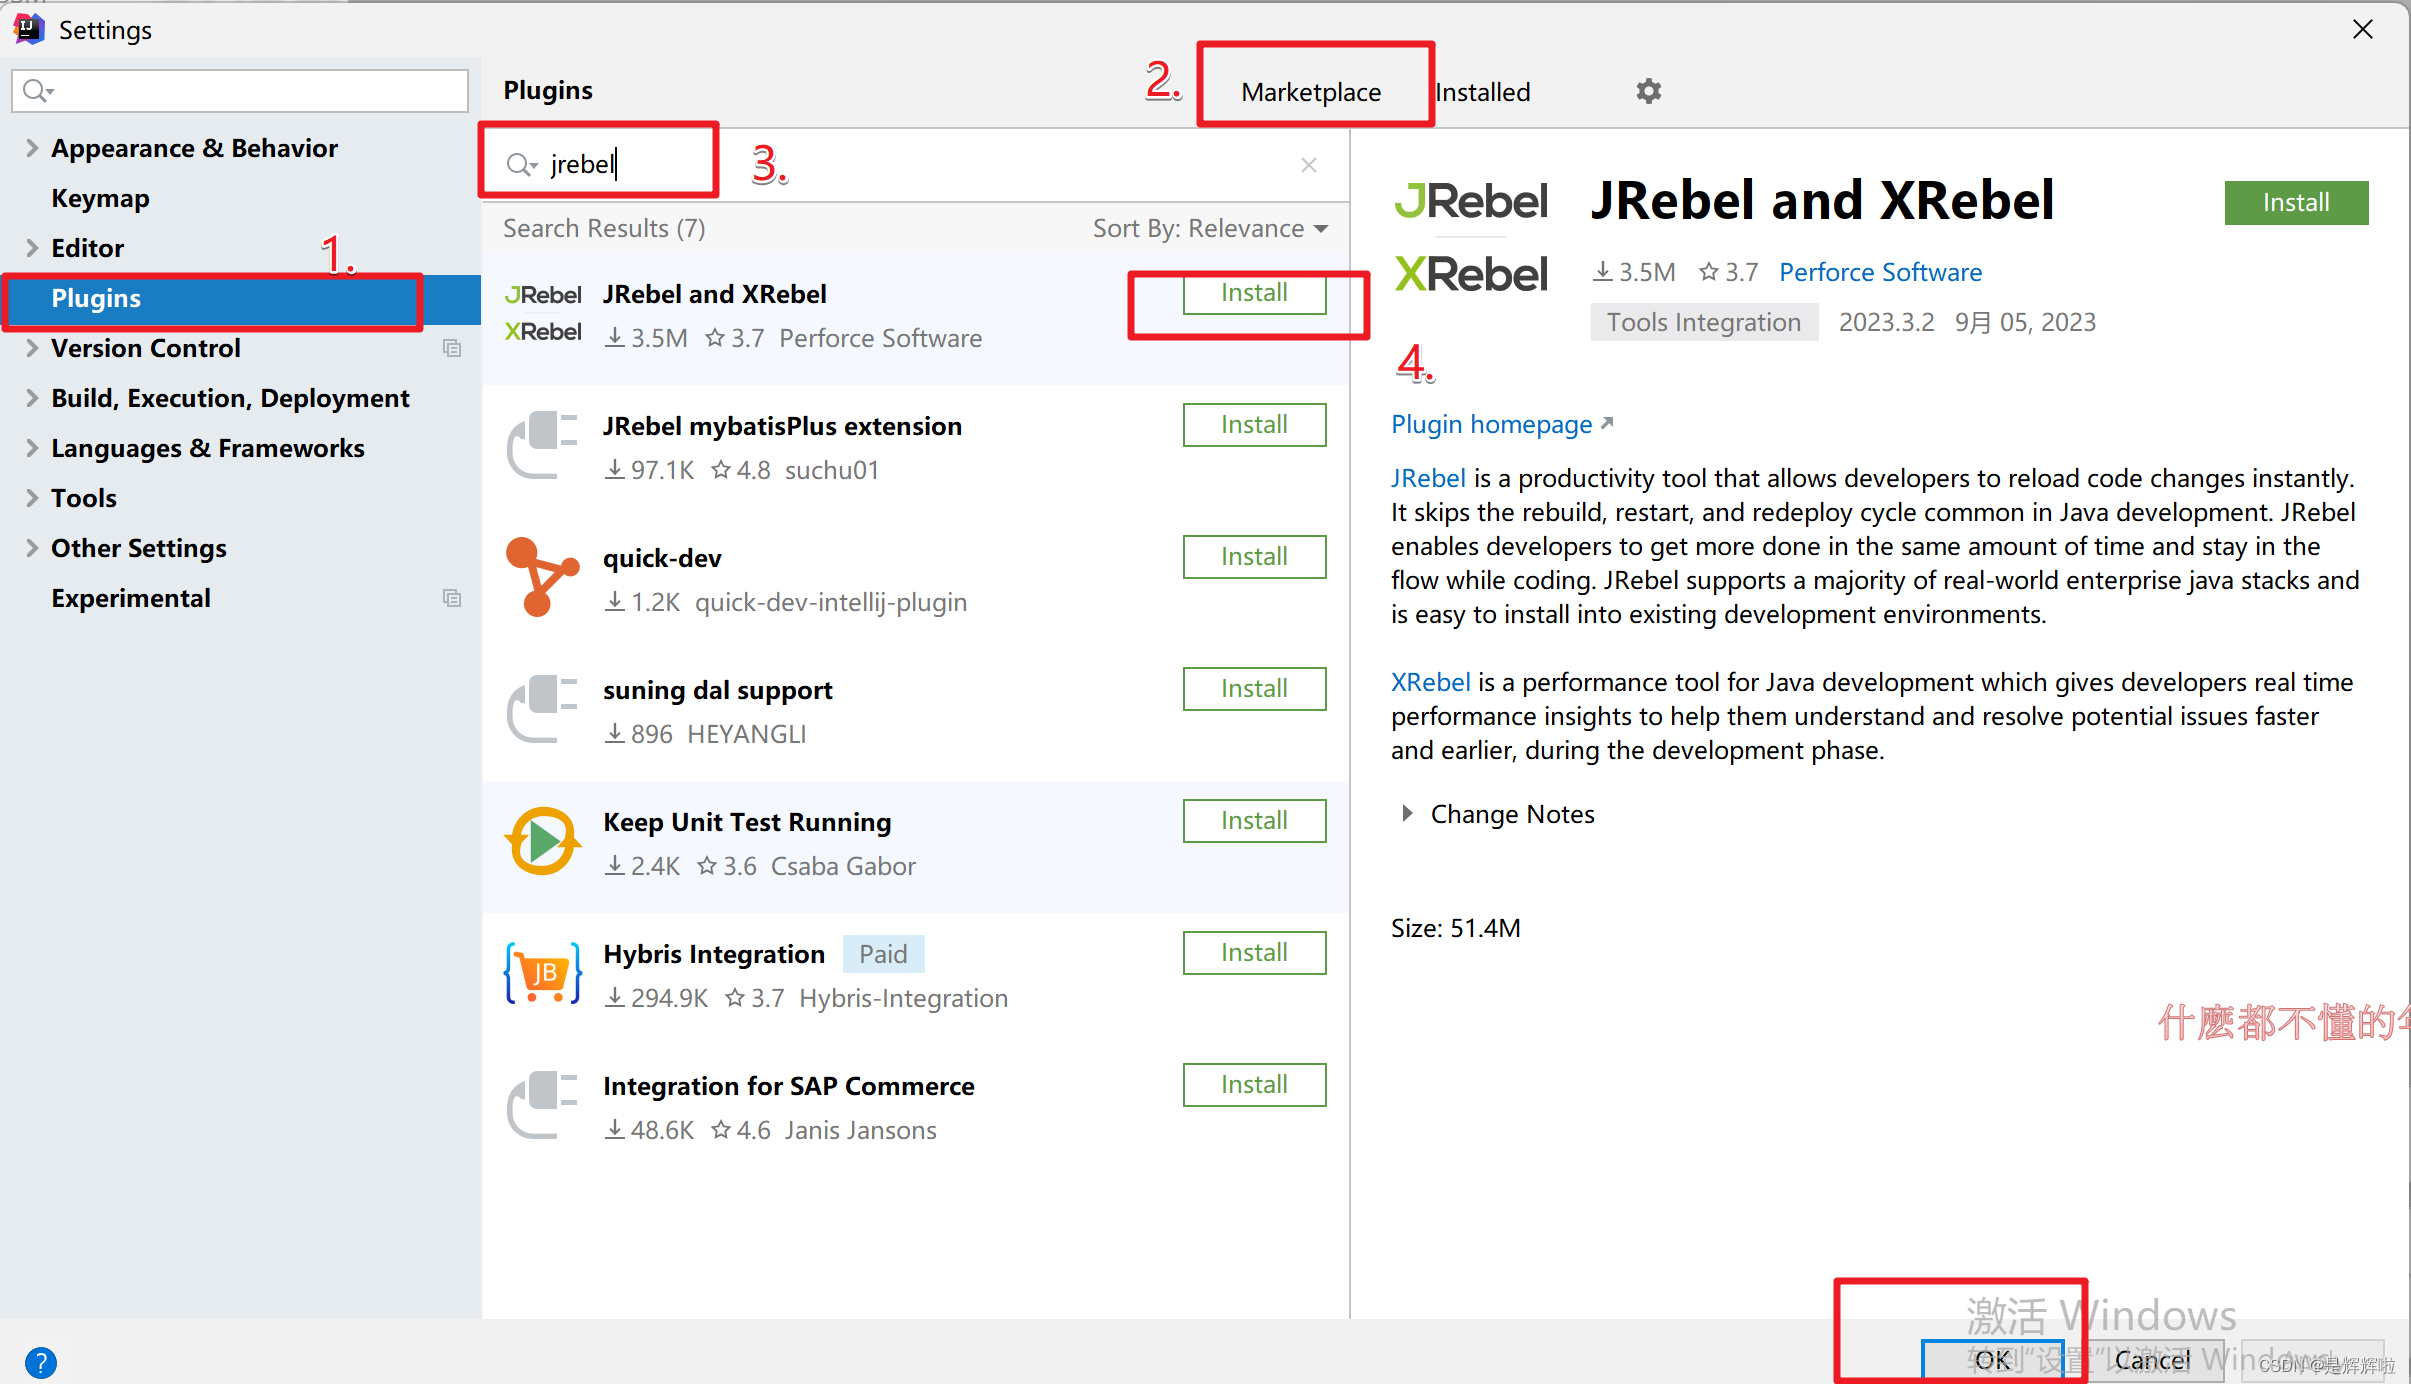
Task: Expand the Change Notes section
Action: tap(1407, 814)
